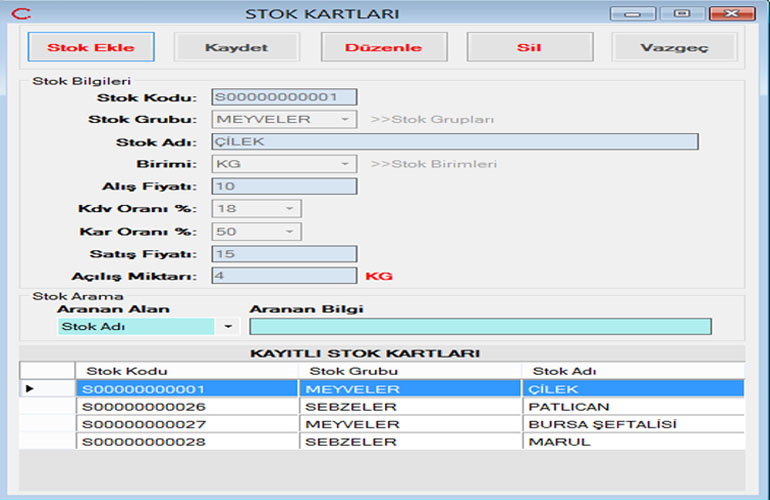
Task: Click the Düzenle button
Action: coord(383,47)
